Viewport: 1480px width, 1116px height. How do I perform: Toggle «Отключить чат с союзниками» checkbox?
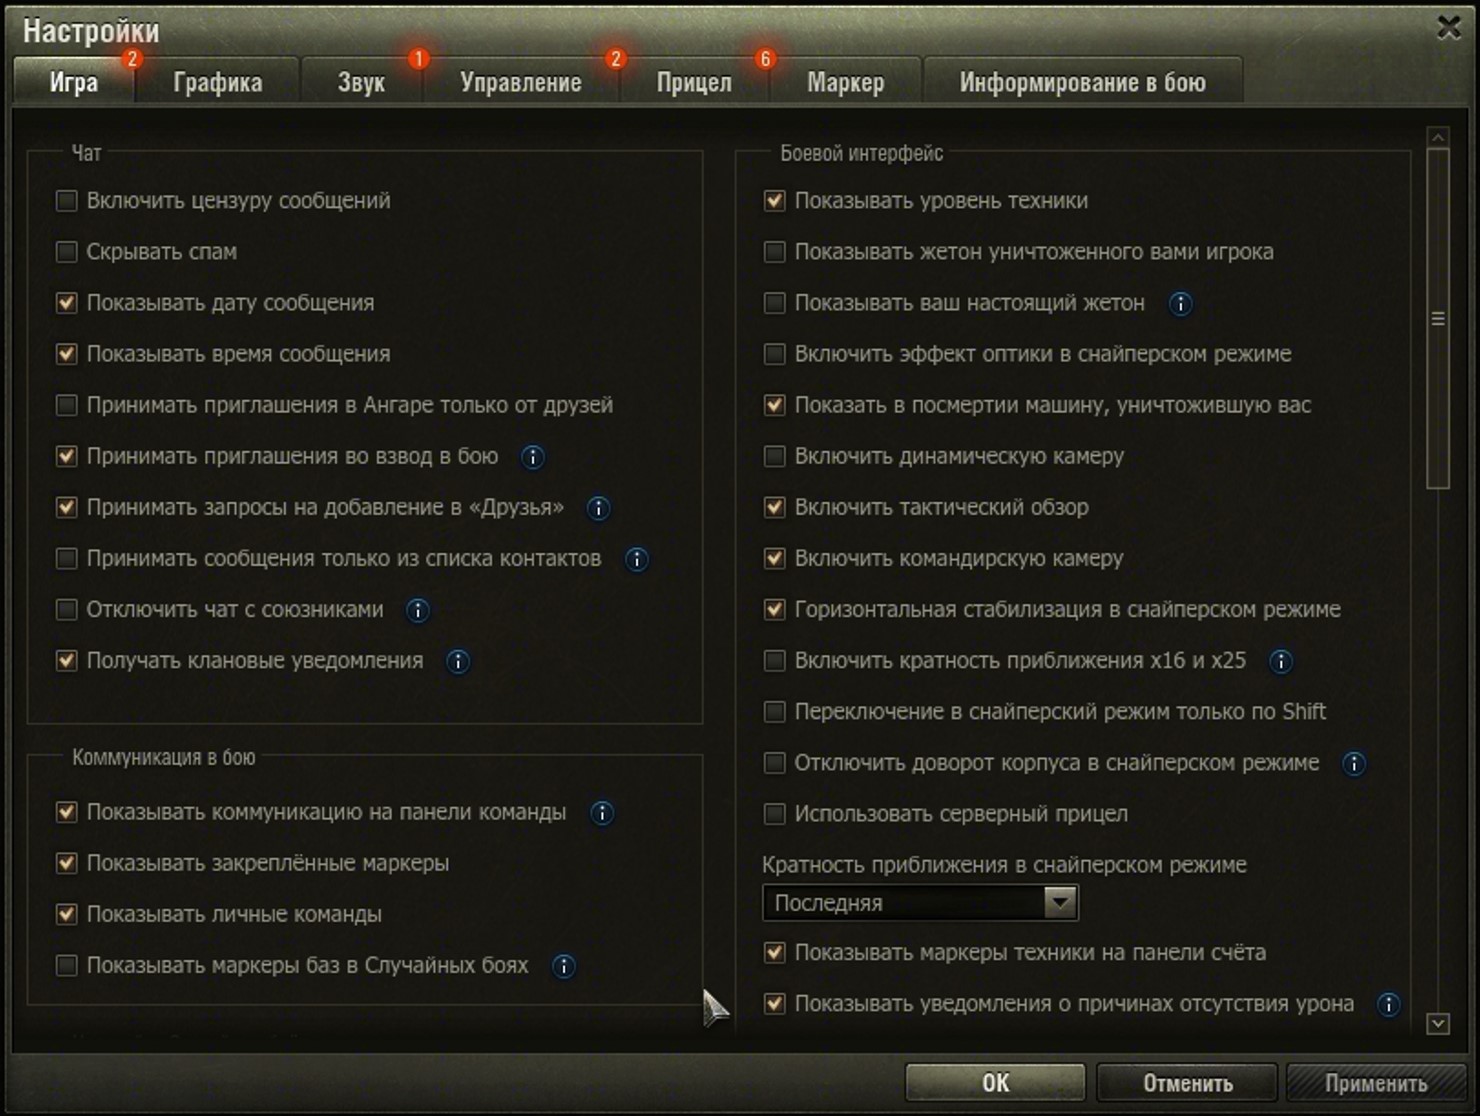click(67, 610)
